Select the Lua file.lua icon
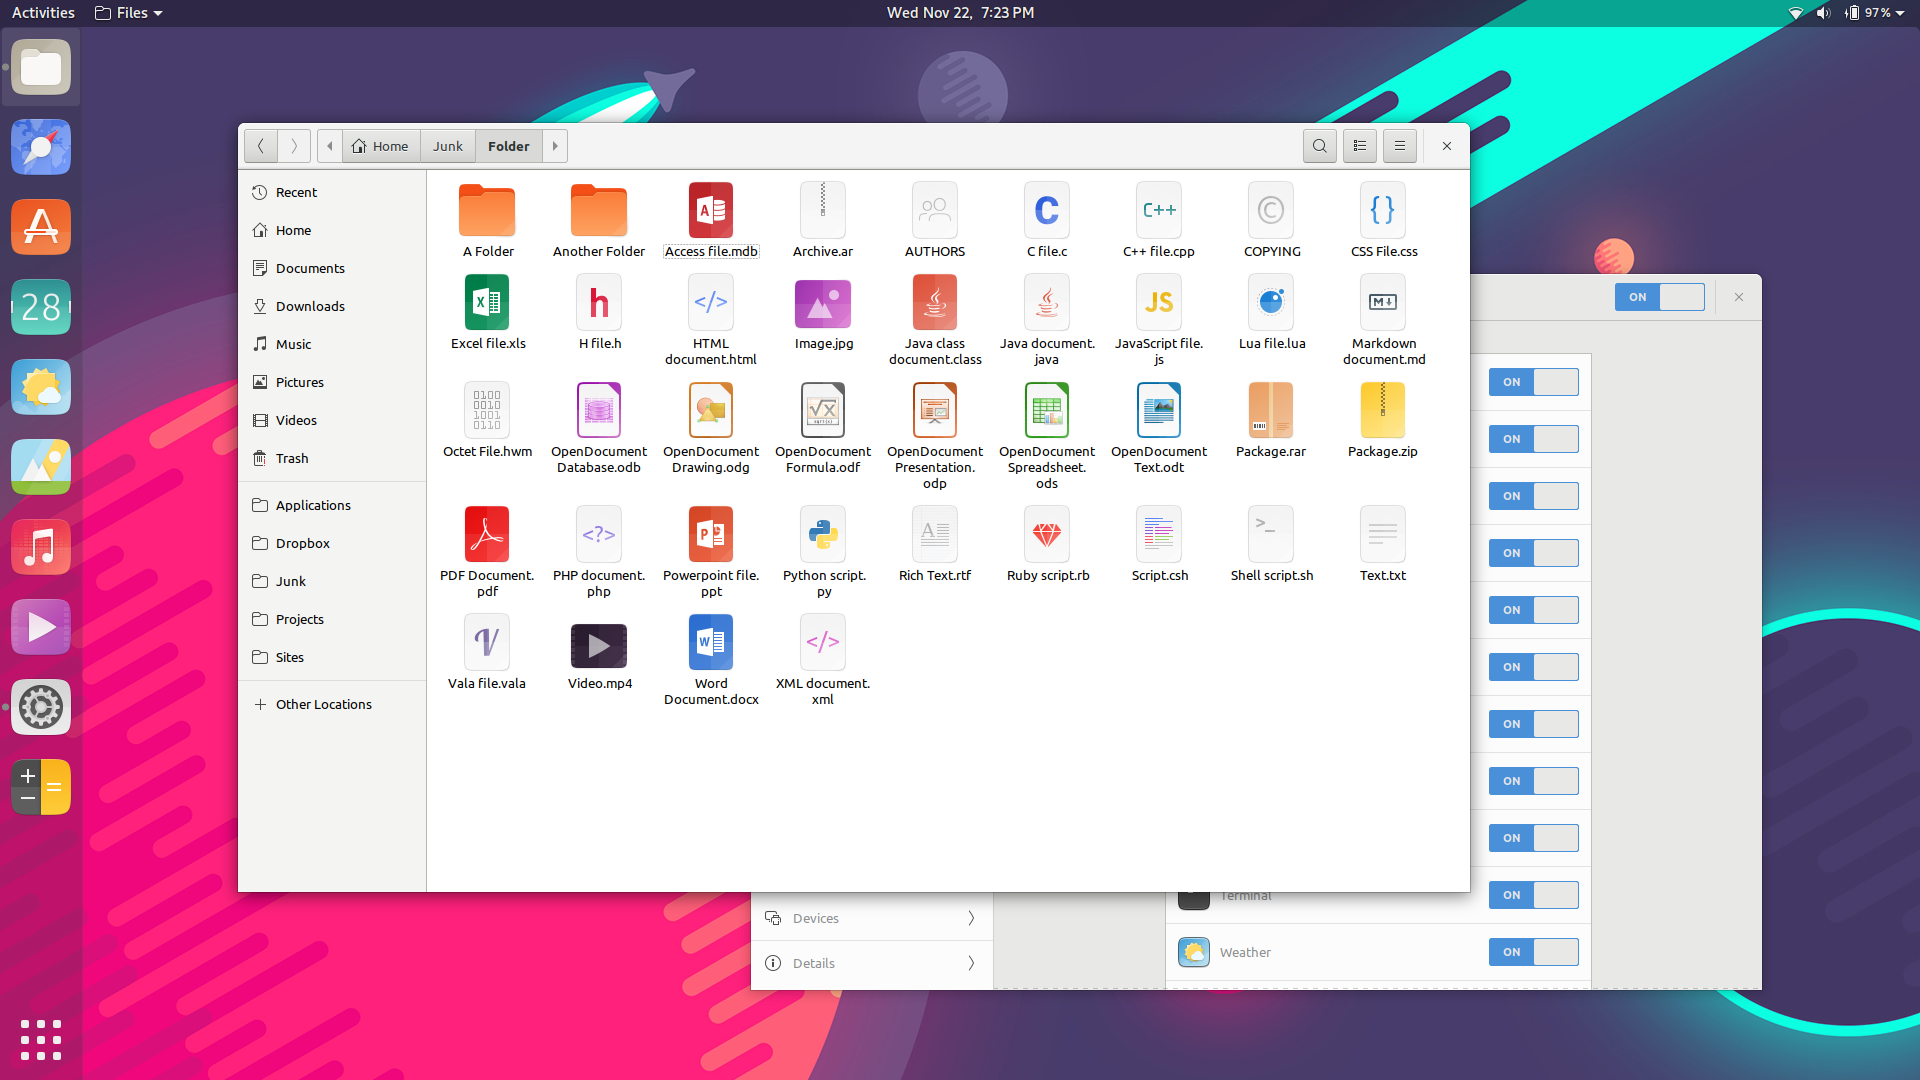Image resolution: width=1920 pixels, height=1080 pixels. pyautogui.click(x=1271, y=302)
